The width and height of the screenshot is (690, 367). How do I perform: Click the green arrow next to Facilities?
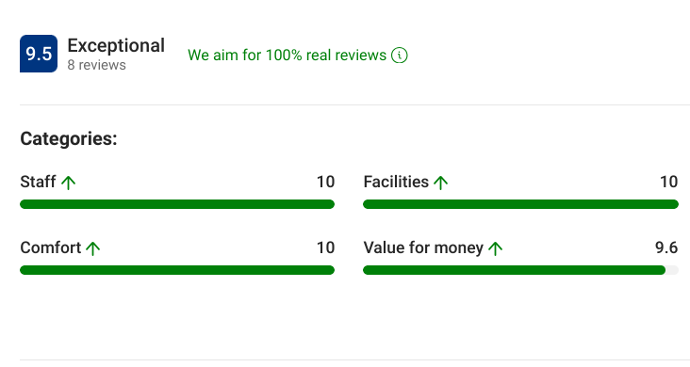pos(440,182)
